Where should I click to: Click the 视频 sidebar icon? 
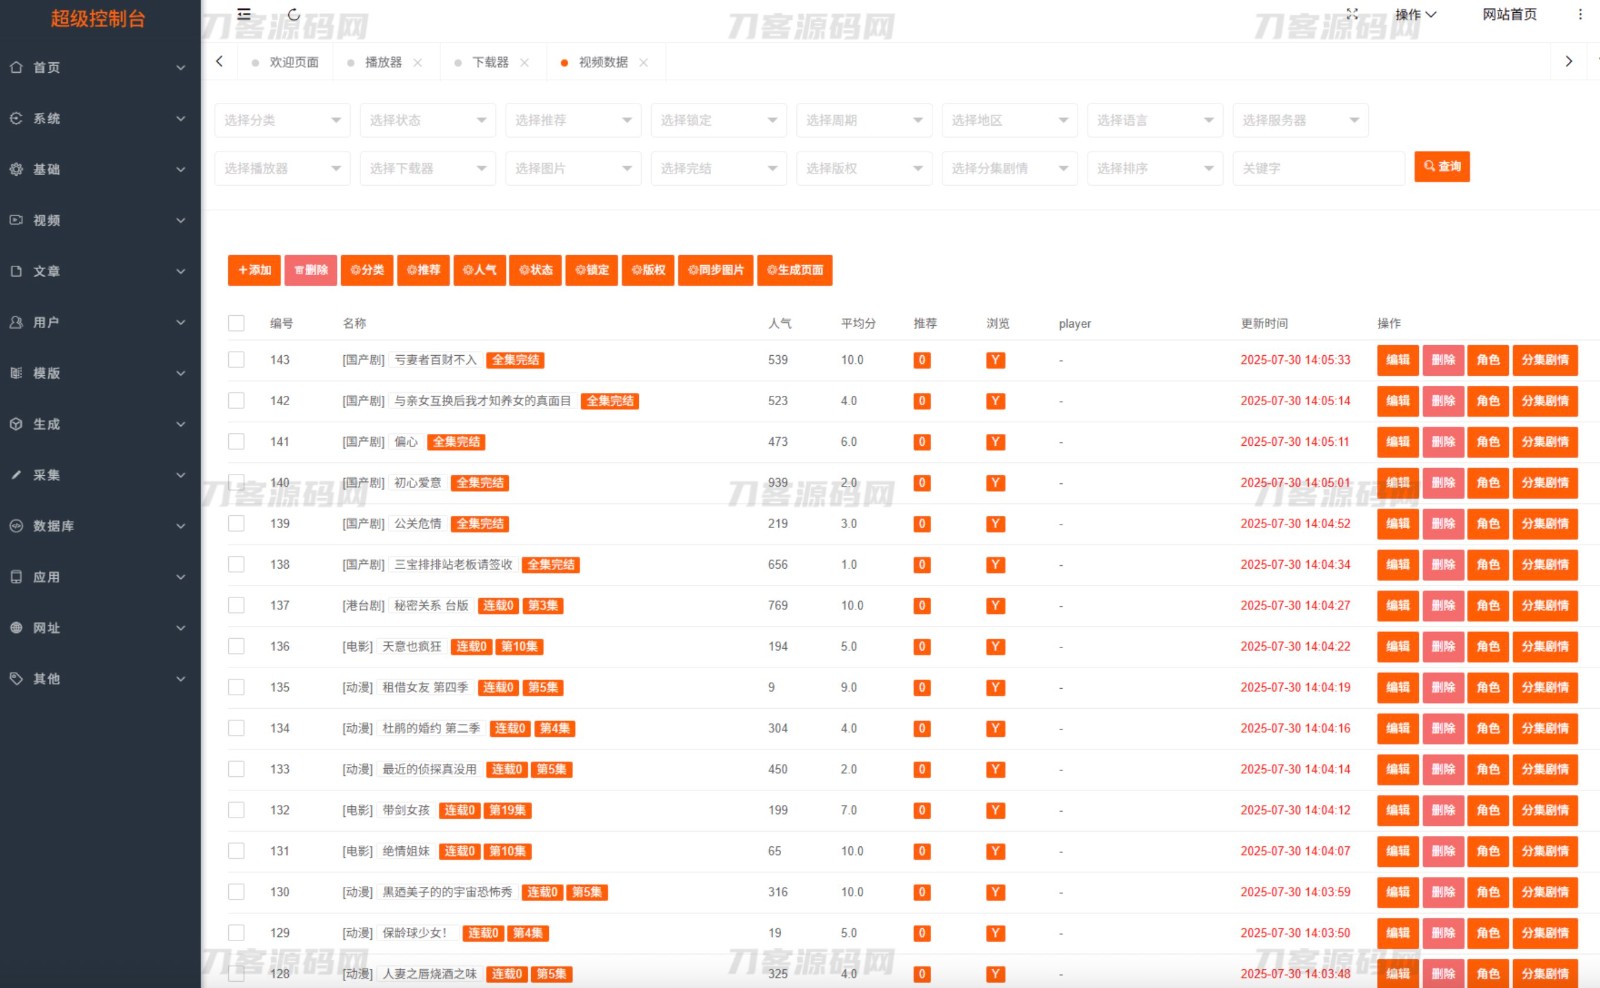coord(16,220)
